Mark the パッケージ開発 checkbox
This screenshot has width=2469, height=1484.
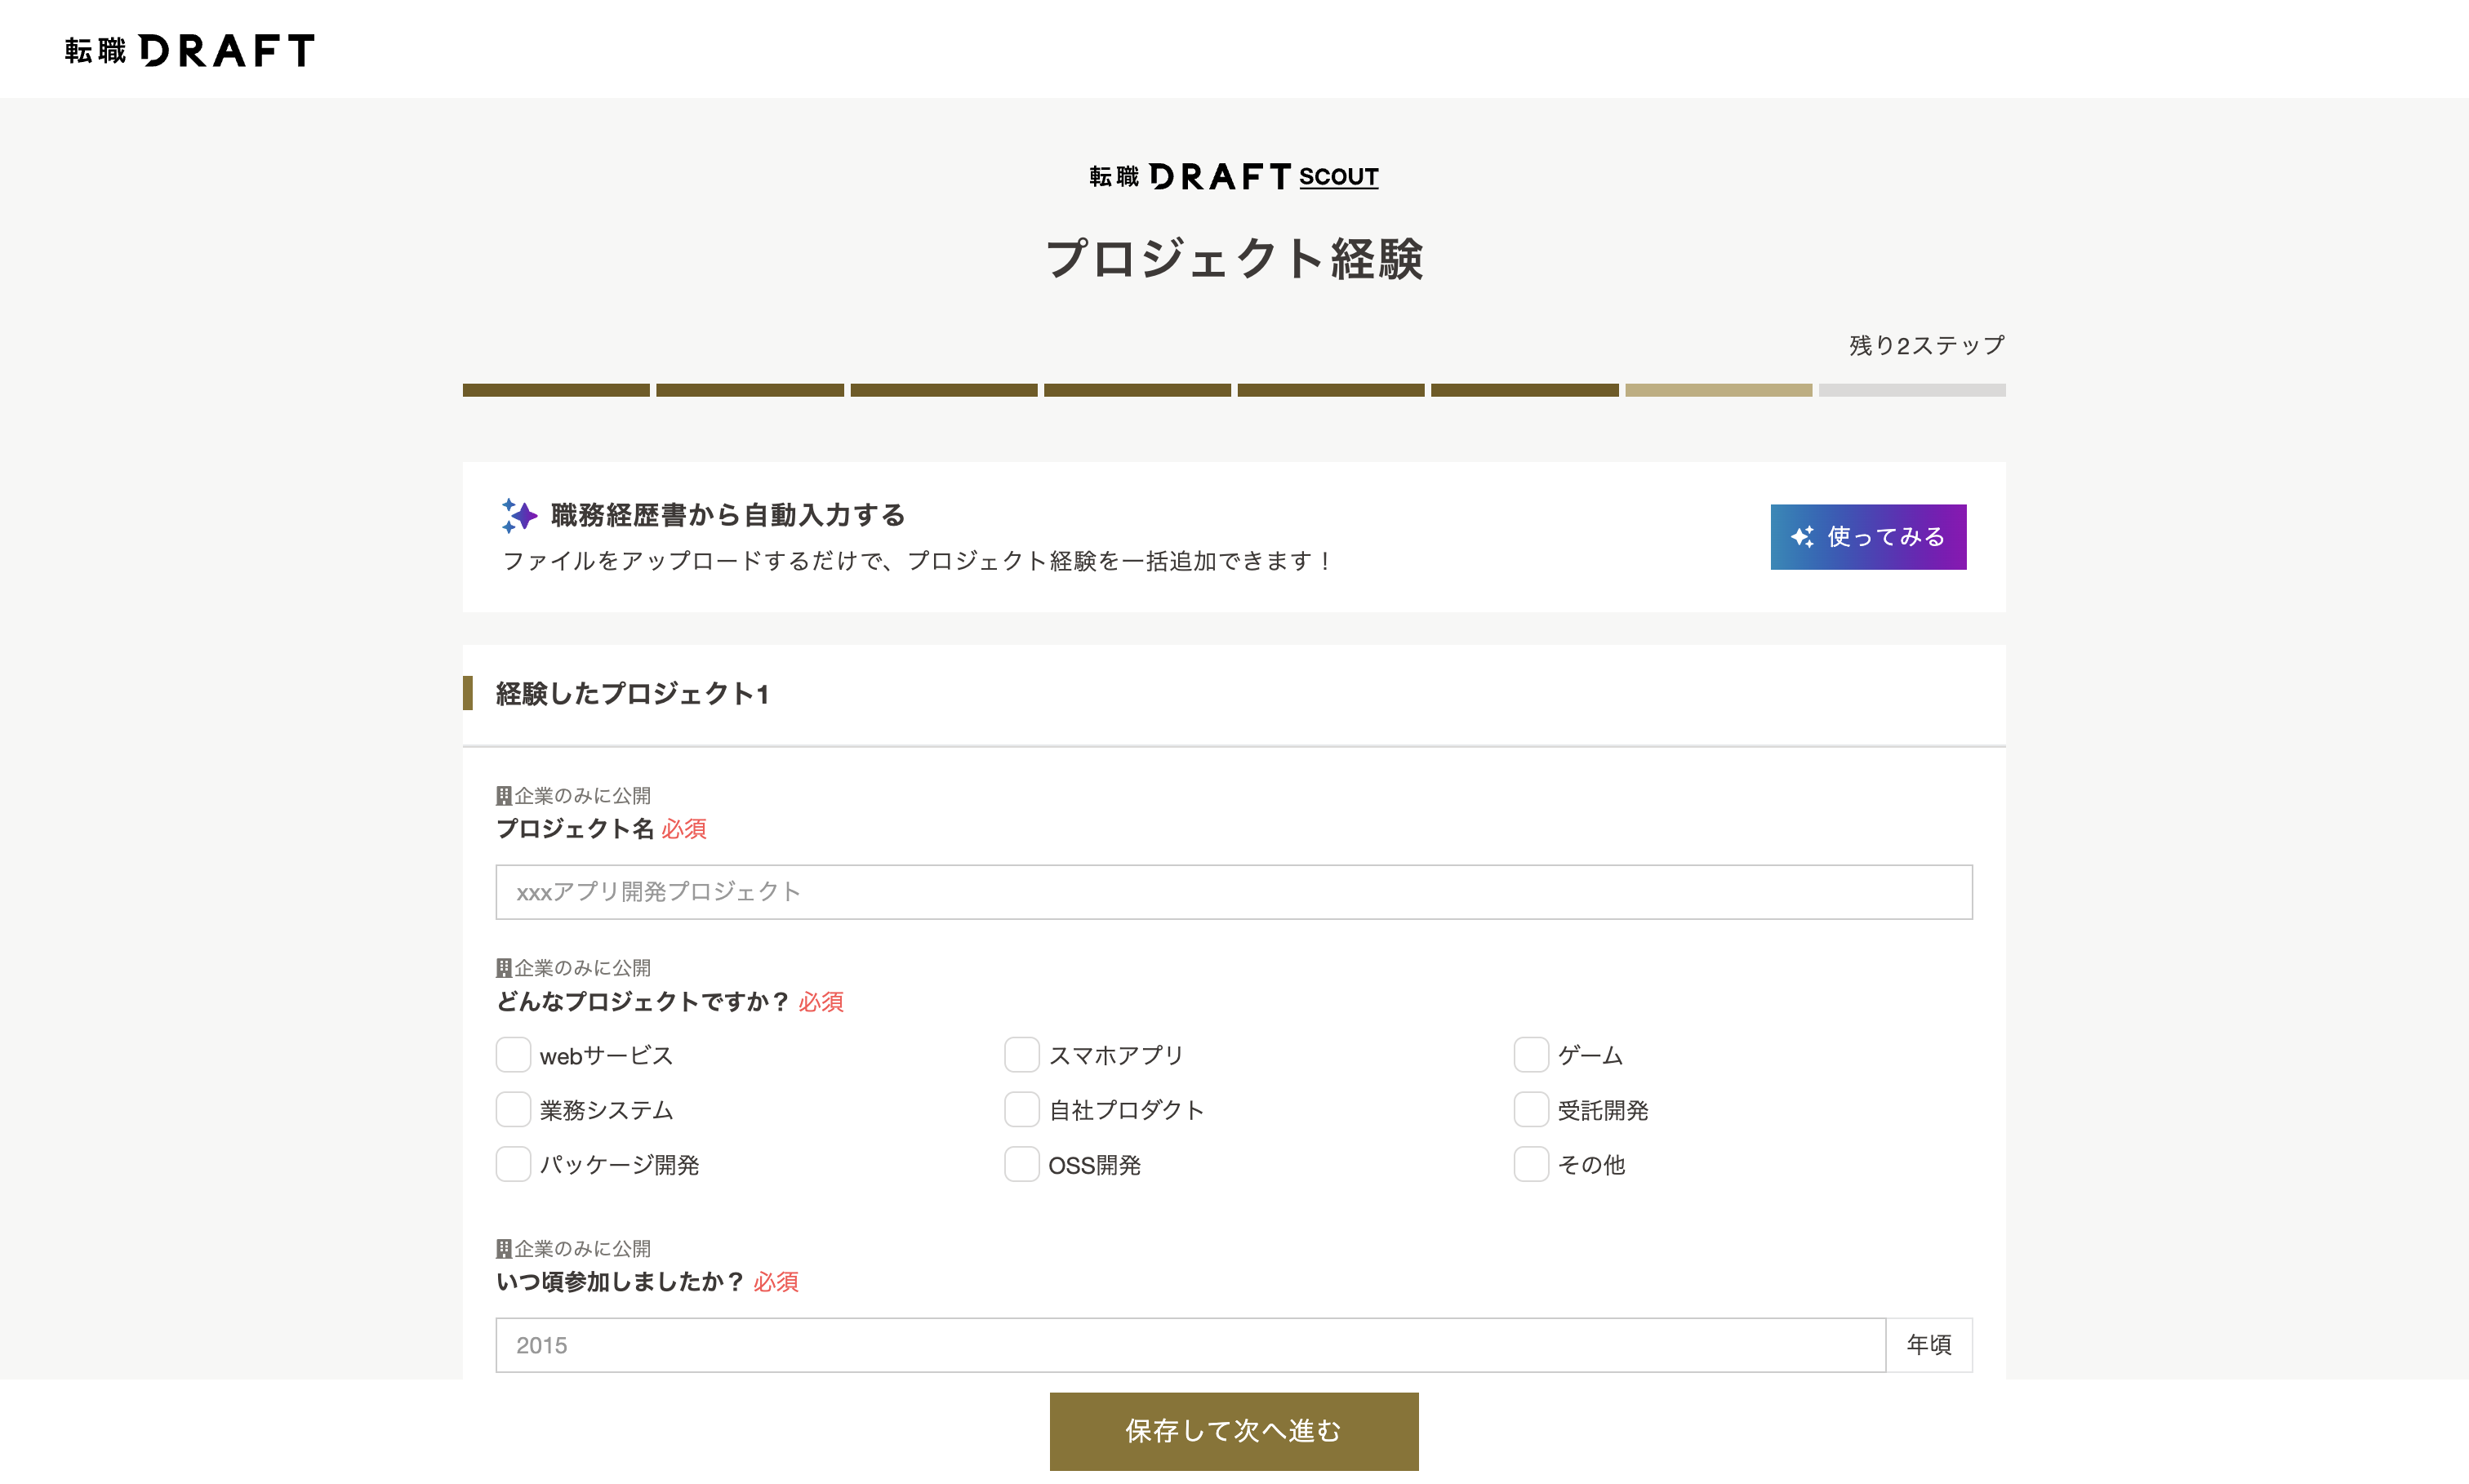513,1164
